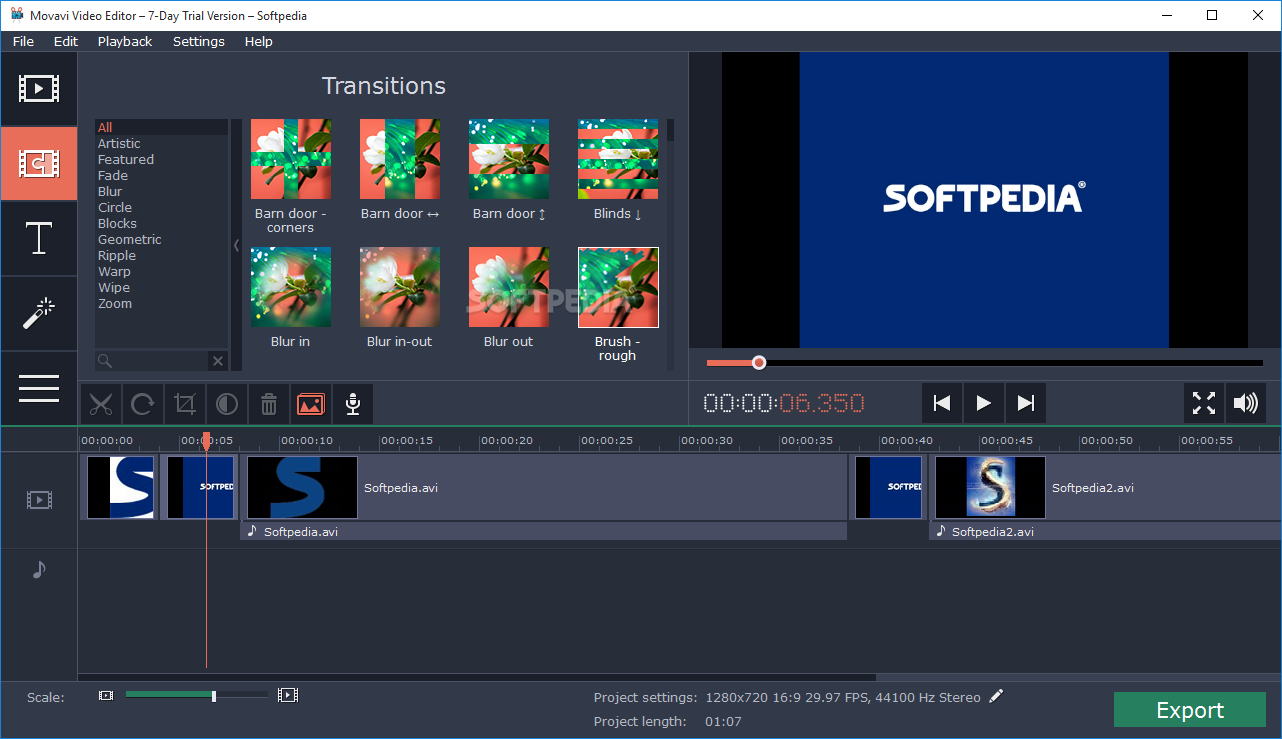Skip to next frame button
Viewport: 1282px width, 739px height.
pyautogui.click(x=1025, y=403)
